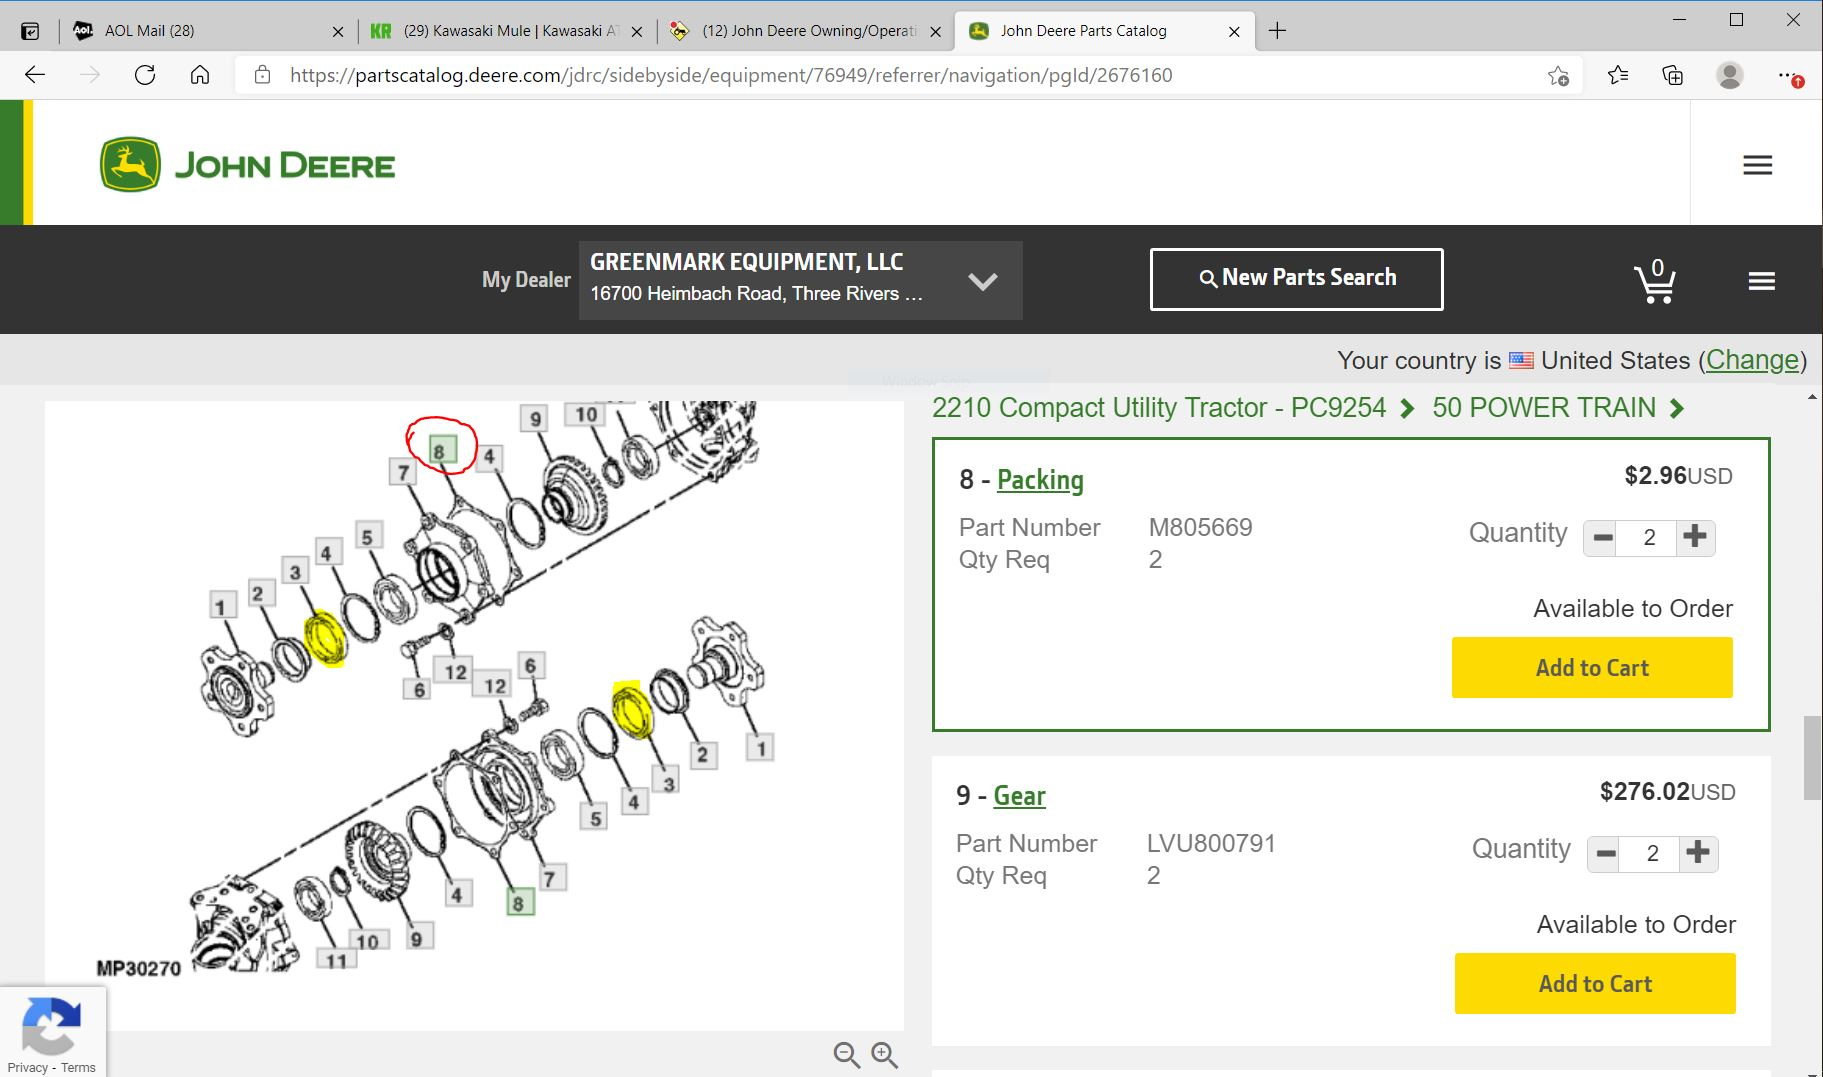
Task: Decrease Packing quantity with minus
Action: (1602, 537)
